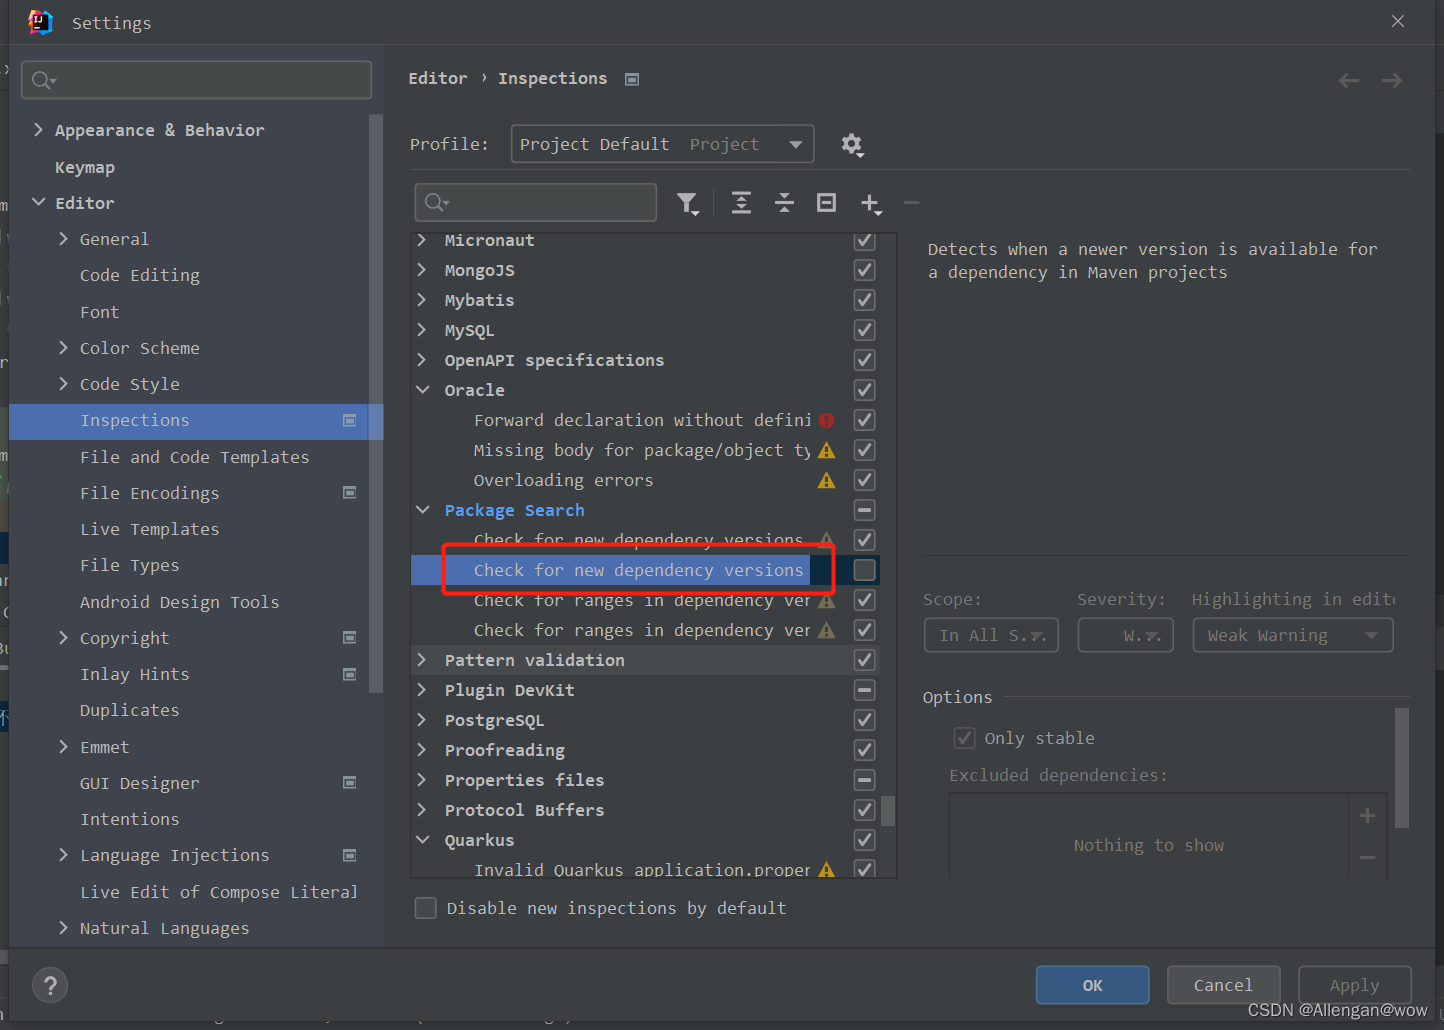Click the project icon on Inlay Hints row
Viewport: 1444px width, 1030px height.
coord(350,674)
